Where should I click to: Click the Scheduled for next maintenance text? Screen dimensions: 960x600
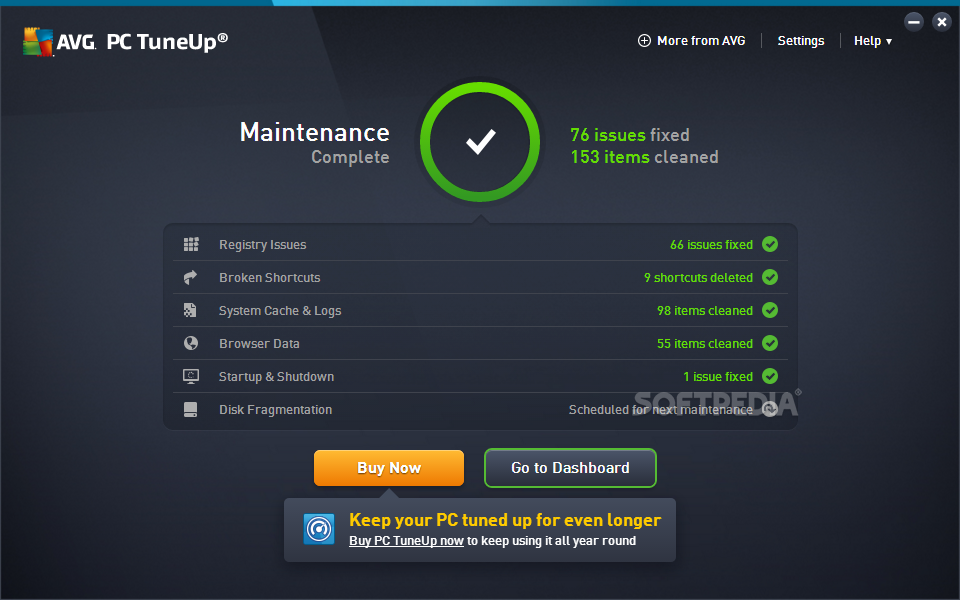pyautogui.click(x=661, y=410)
